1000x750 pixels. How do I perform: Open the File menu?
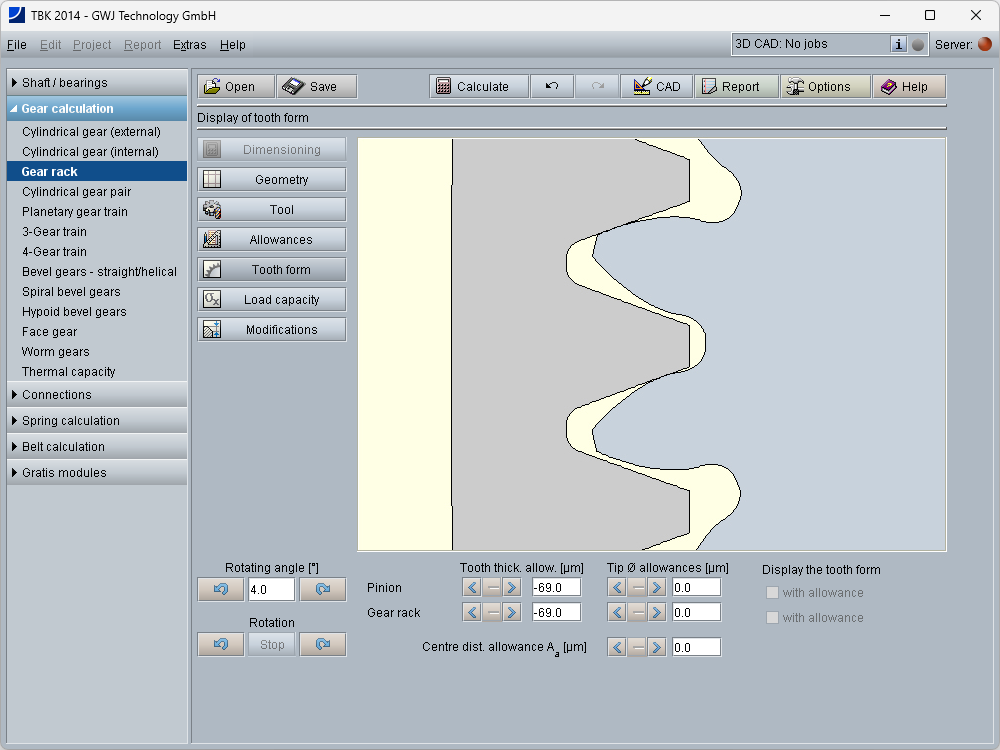[16, 45]
